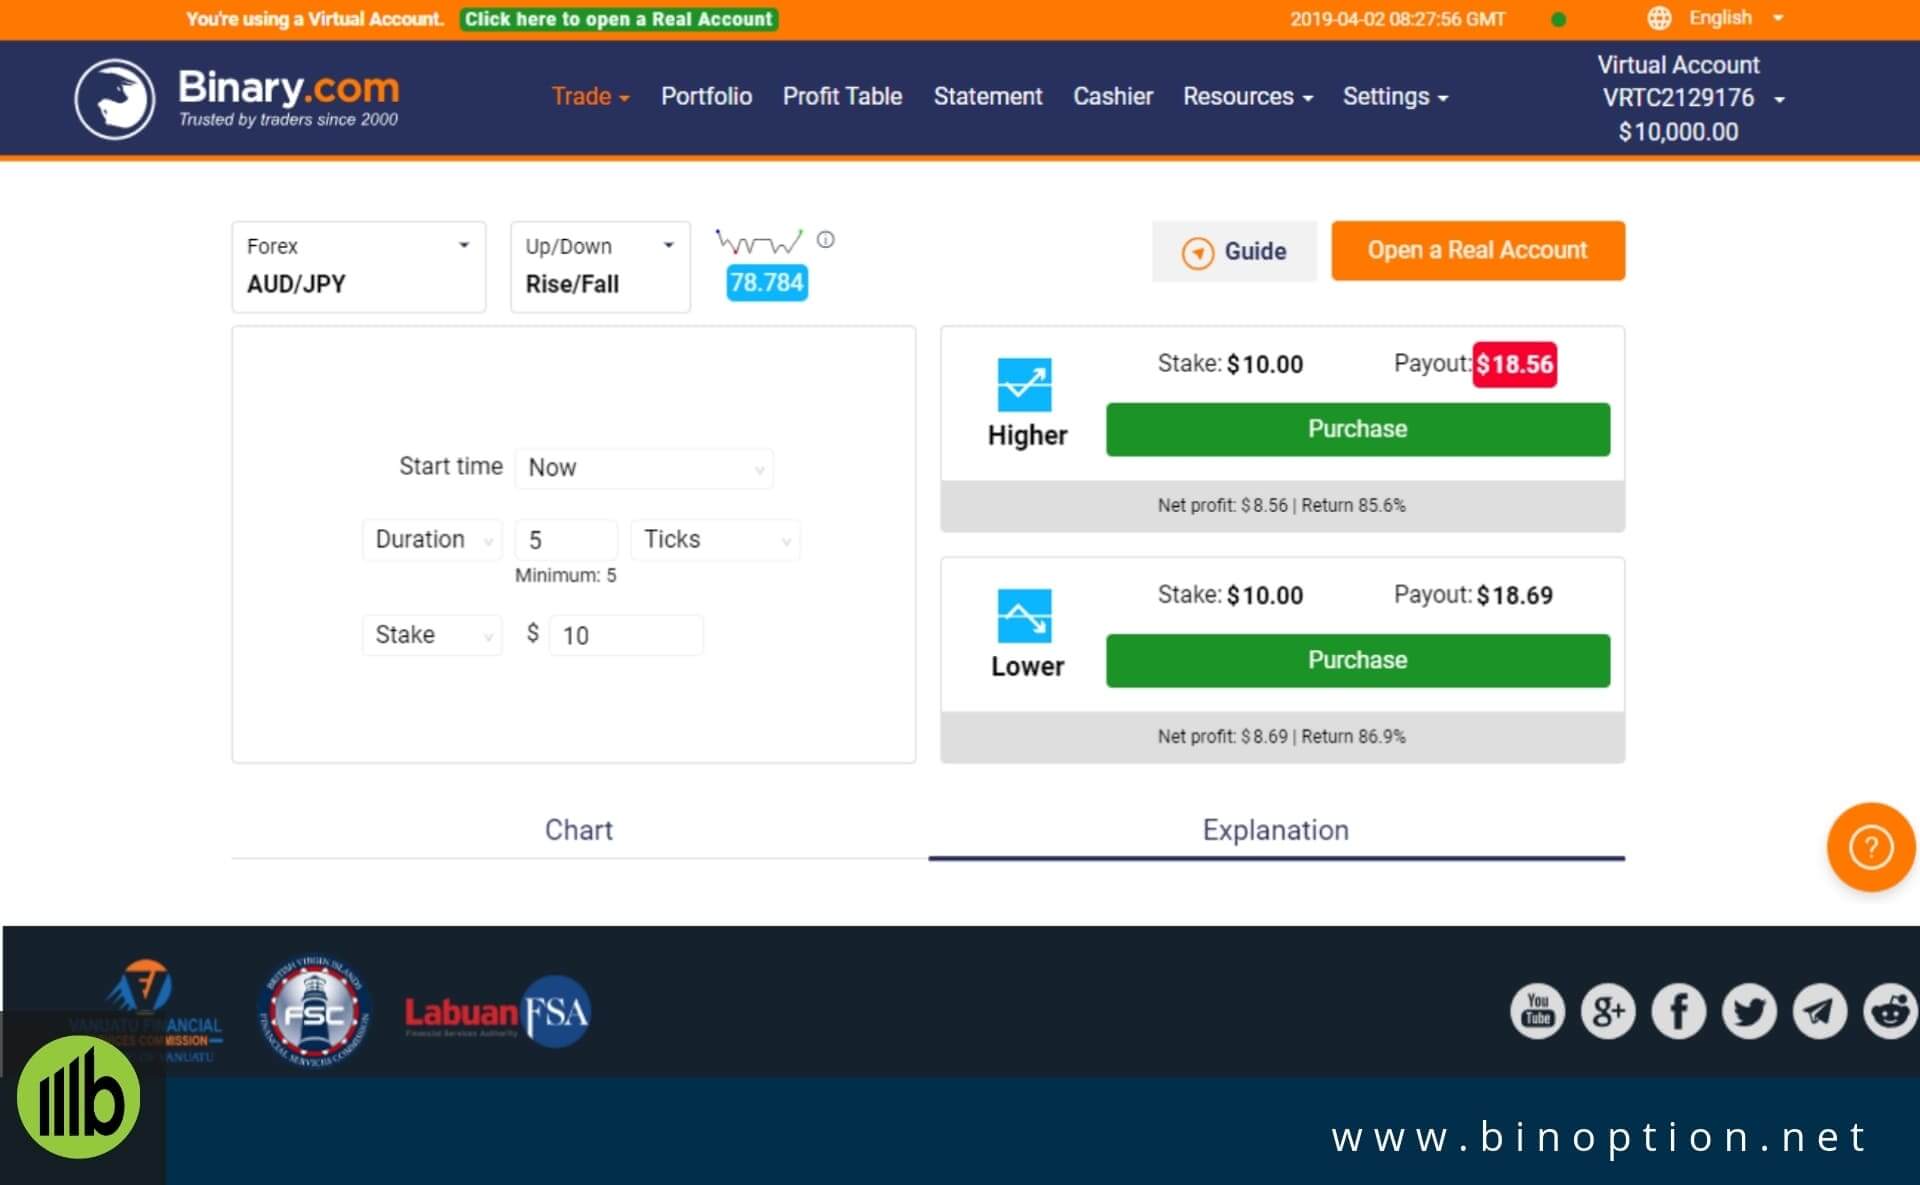The height and width of the screenshot is (1185, 1920).
Task: Go to Portfolio
Action: click(x=706, y=97)
